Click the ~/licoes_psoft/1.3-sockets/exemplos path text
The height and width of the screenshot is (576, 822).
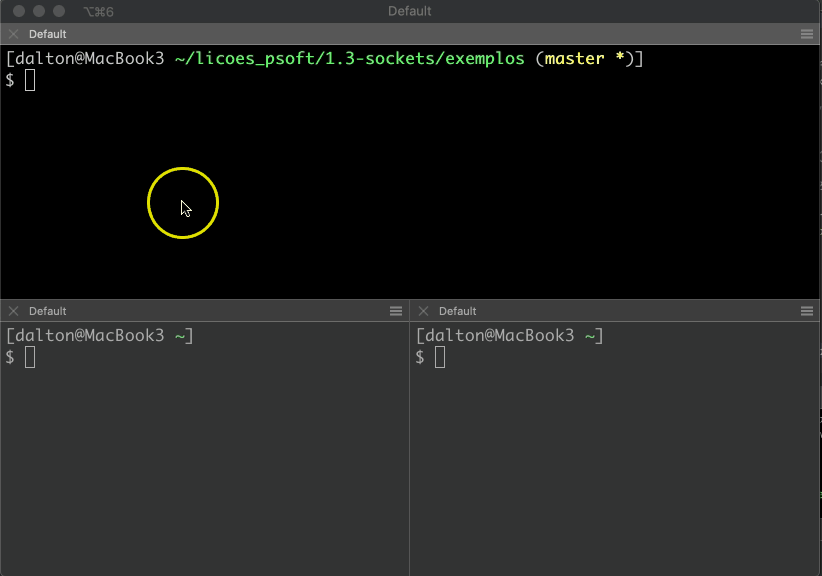coord(349,58)
